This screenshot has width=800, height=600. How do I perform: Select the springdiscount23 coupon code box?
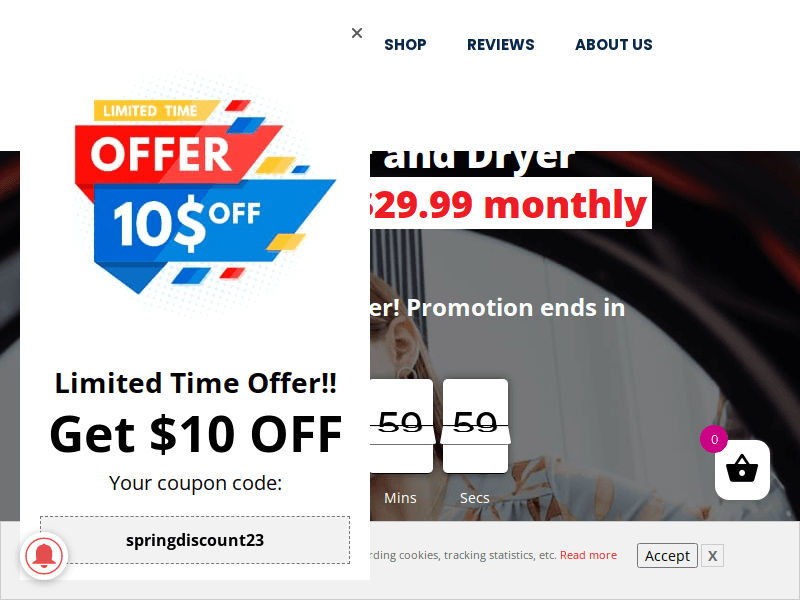195,540
